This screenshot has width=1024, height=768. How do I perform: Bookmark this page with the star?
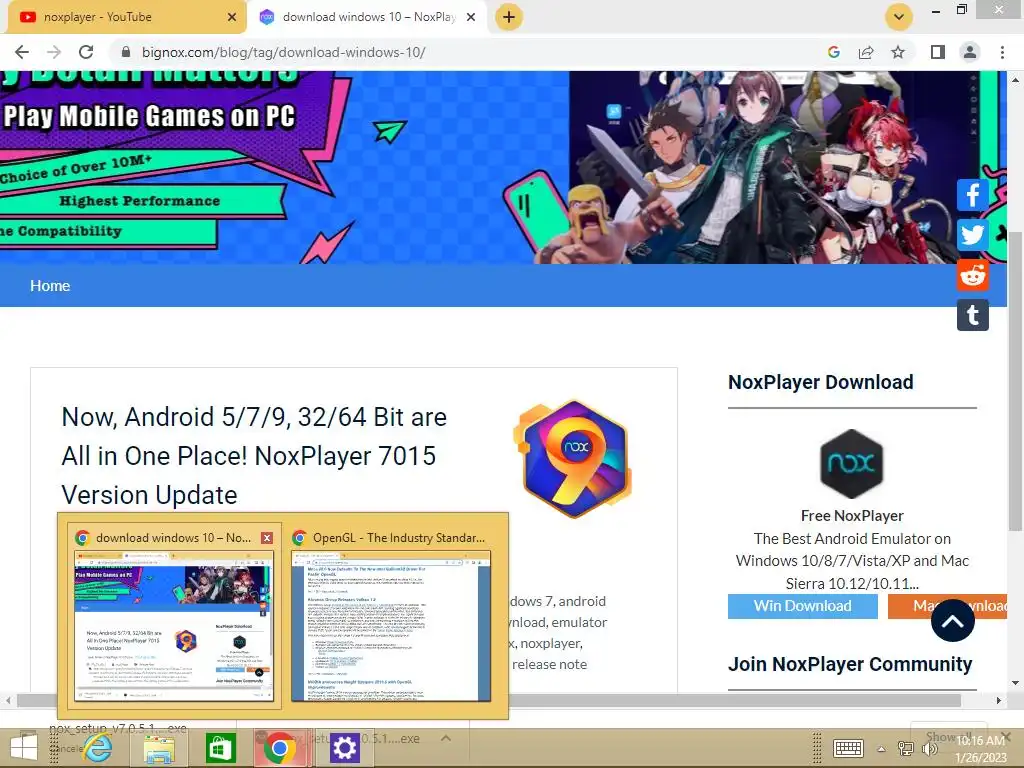tap(898, 52)
